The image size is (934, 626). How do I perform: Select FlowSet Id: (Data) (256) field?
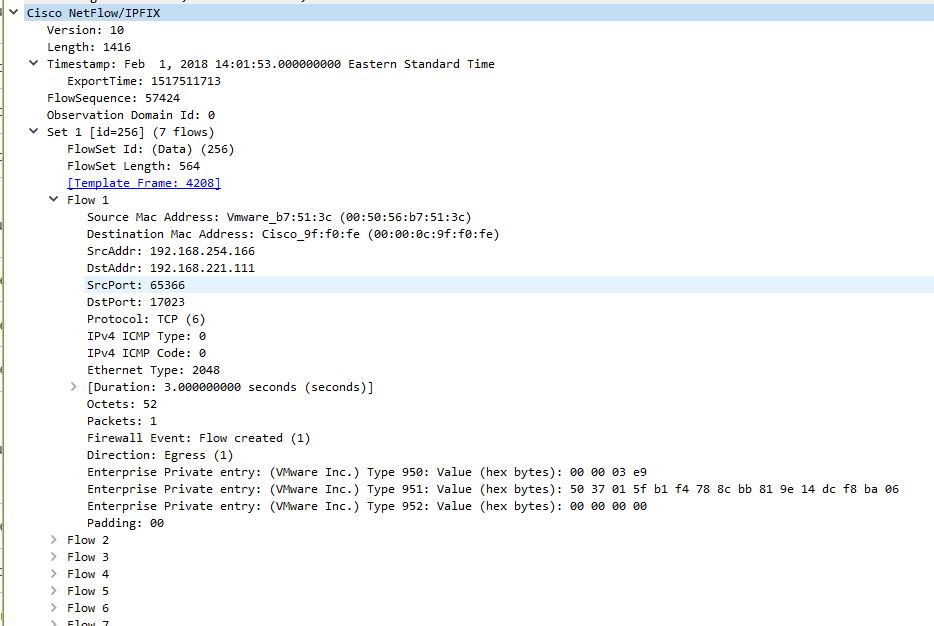(x=151, y=149)
